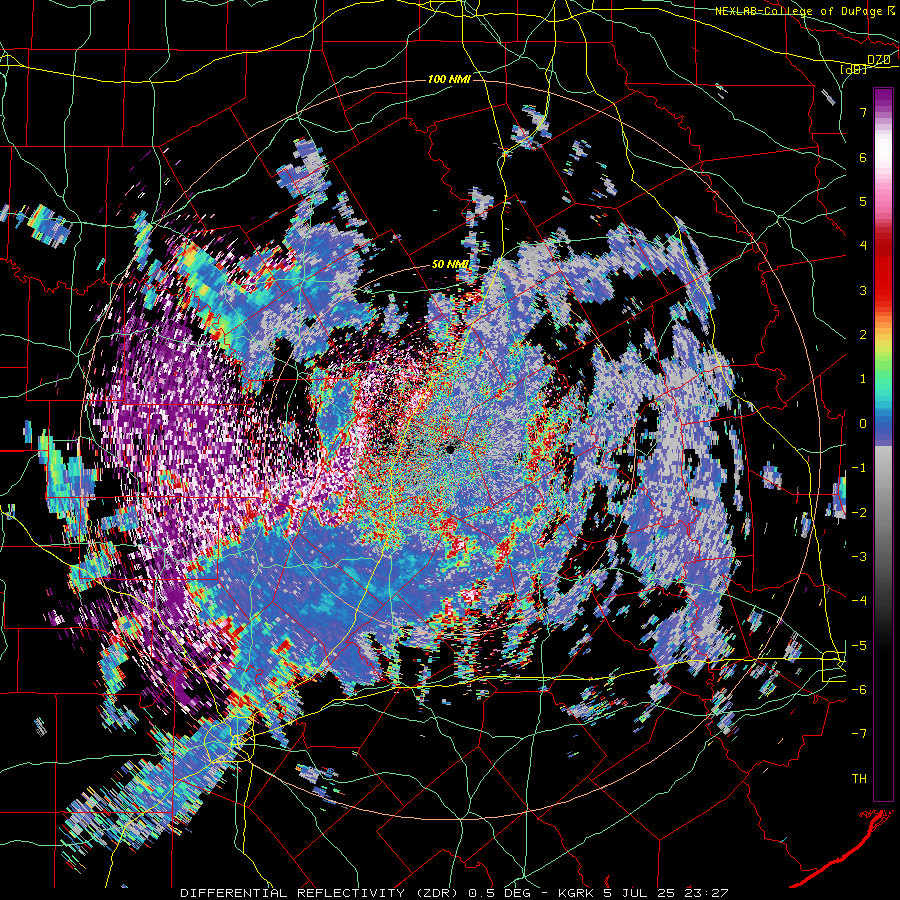
Task: Select the 3 dB tick label on scale
Action: tap(863, 290)
